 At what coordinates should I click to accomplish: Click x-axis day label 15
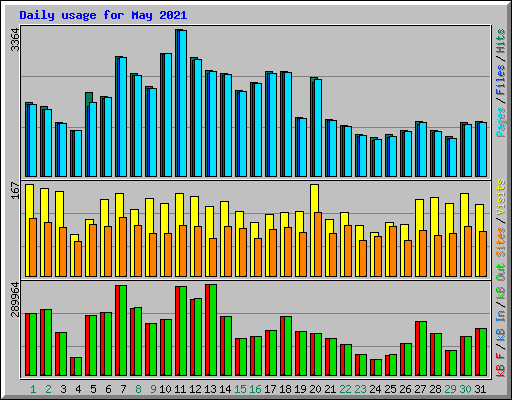(240, 389)
